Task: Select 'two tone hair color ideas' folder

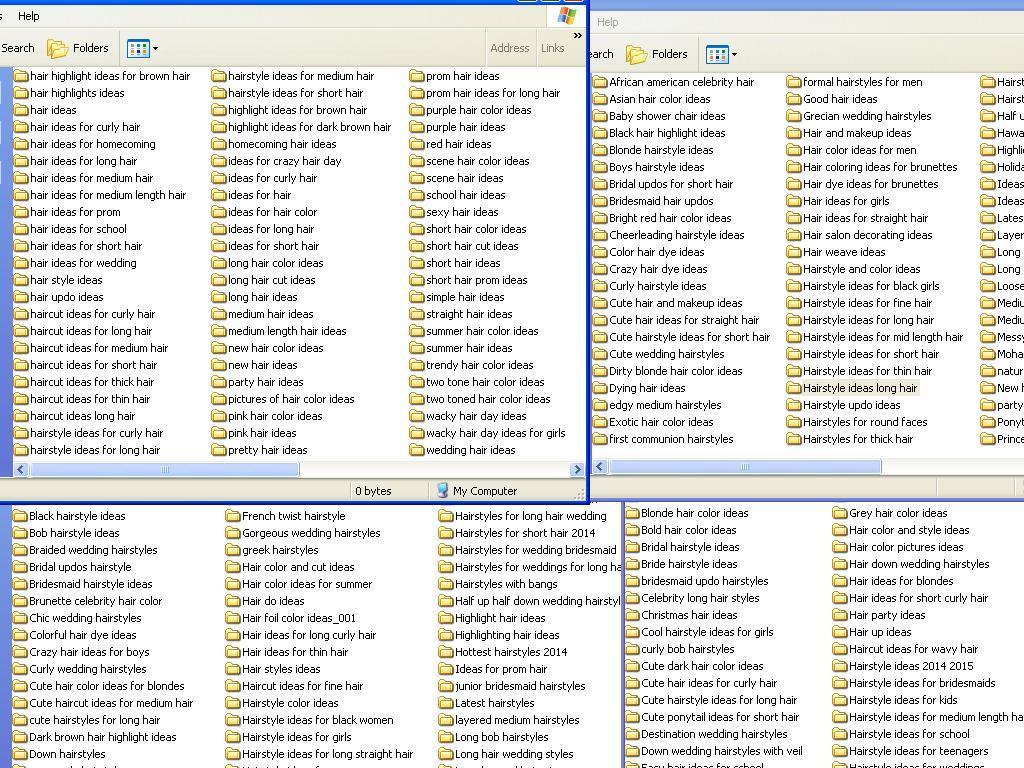Action: click(477, 381)
